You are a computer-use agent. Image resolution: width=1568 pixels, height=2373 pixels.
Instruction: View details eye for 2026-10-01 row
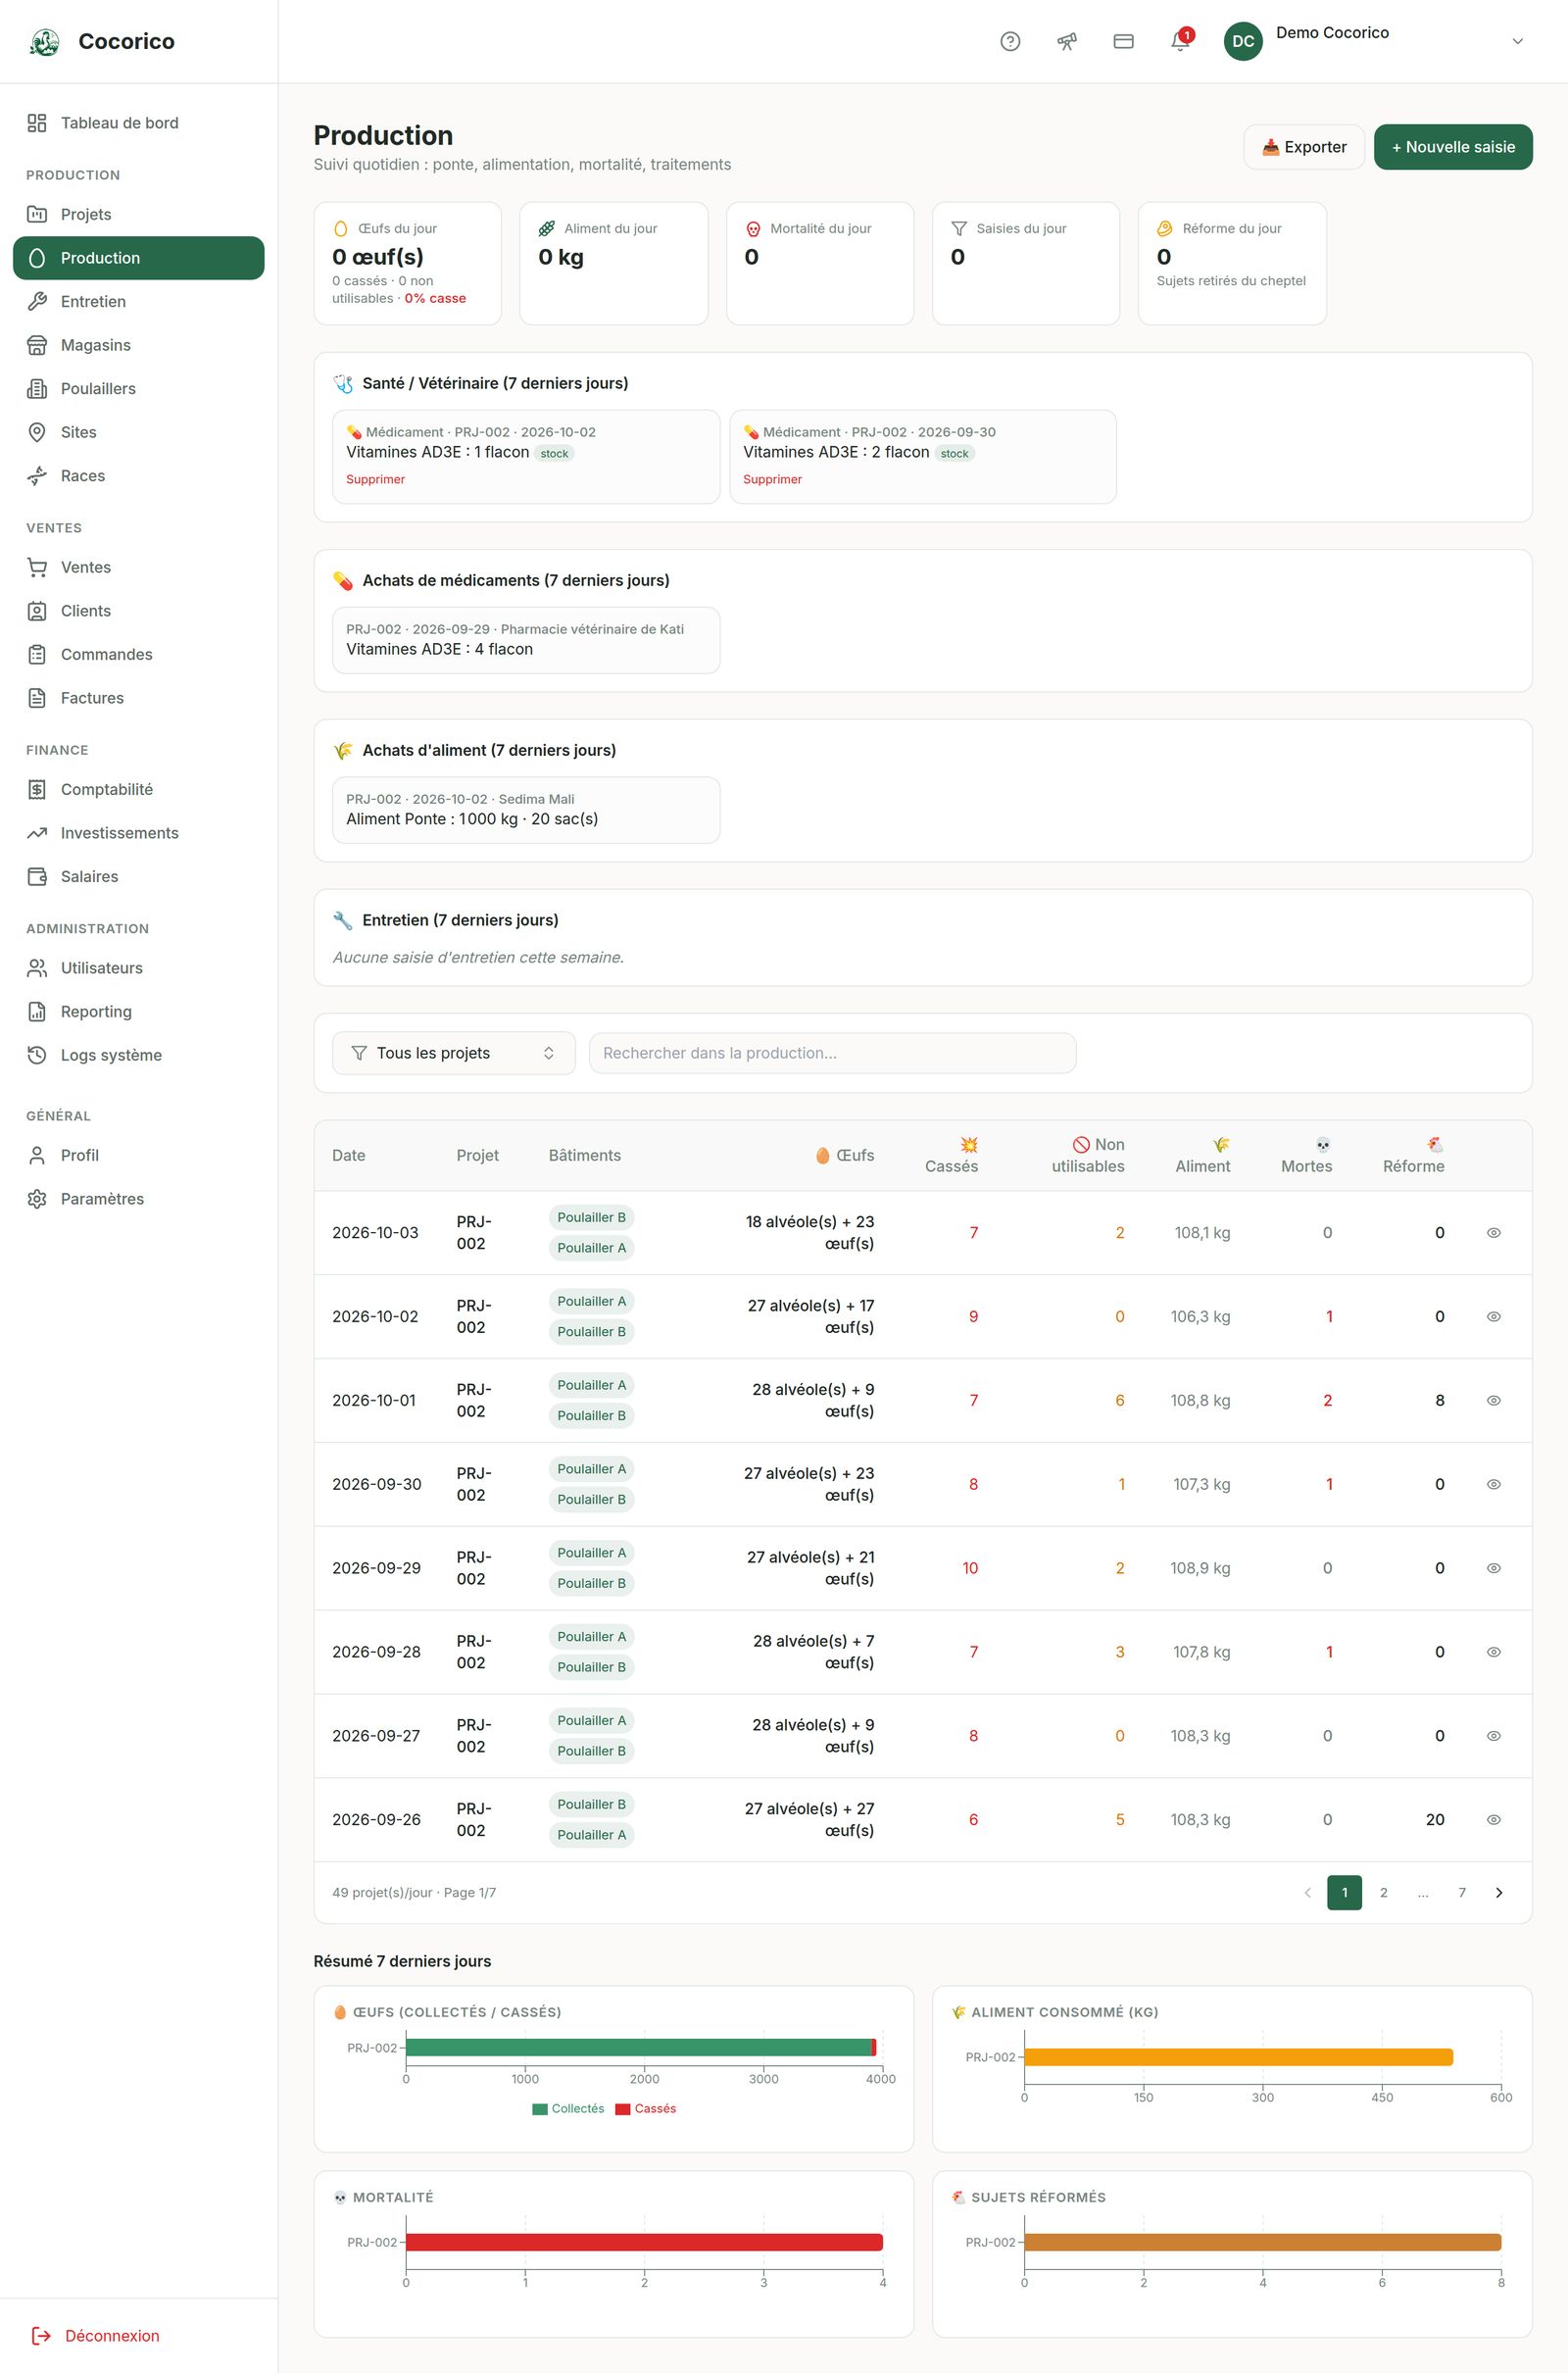tap(1493, 1401)
